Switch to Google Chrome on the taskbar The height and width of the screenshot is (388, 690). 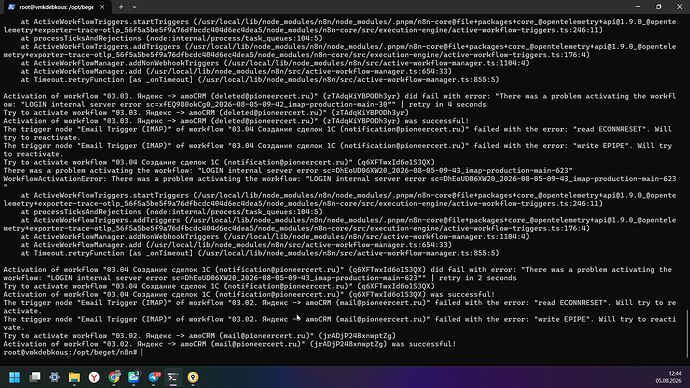[114, 377]
